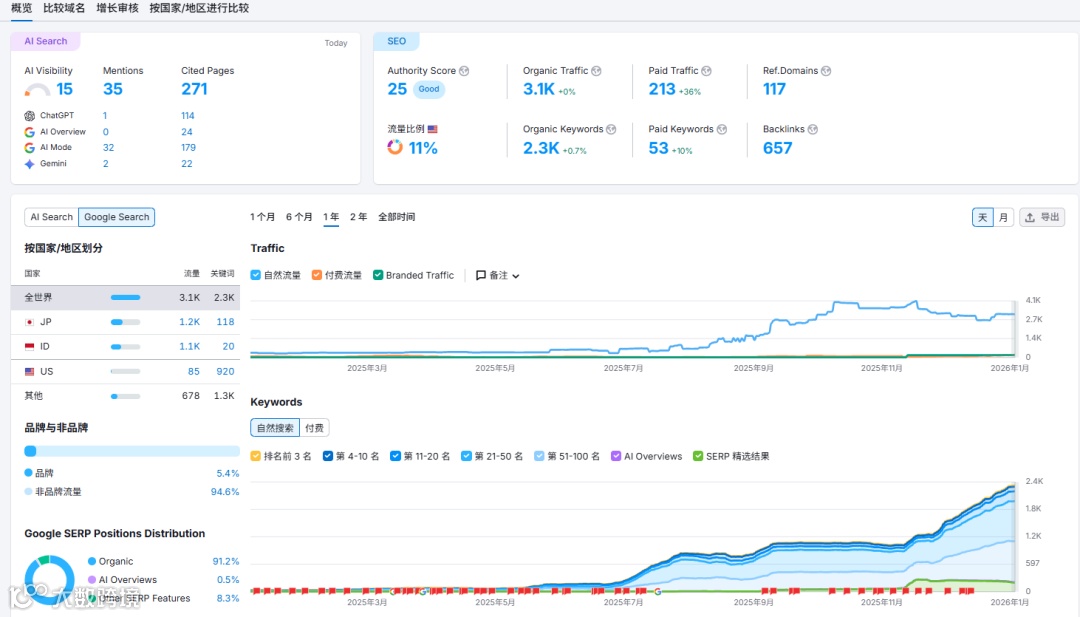
Task: Select 付费 keywords button
Action: (314, 428)
